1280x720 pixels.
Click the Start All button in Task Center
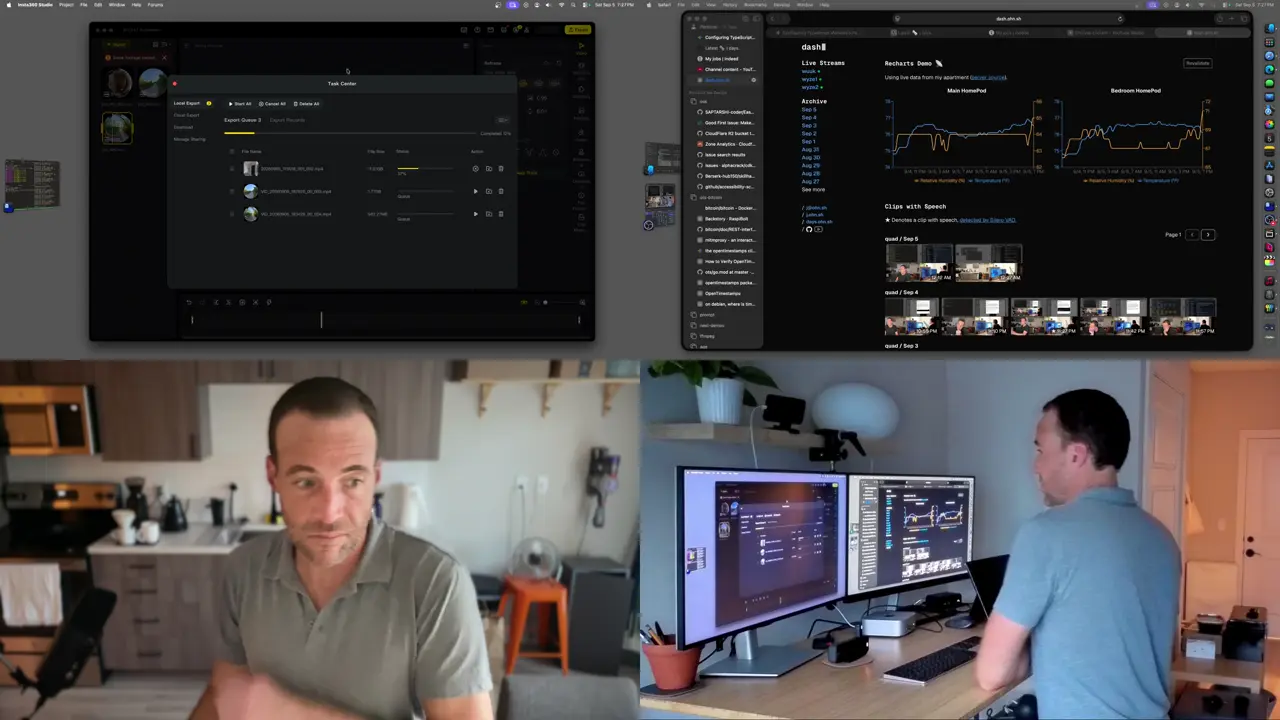click(x=240, y=104)
